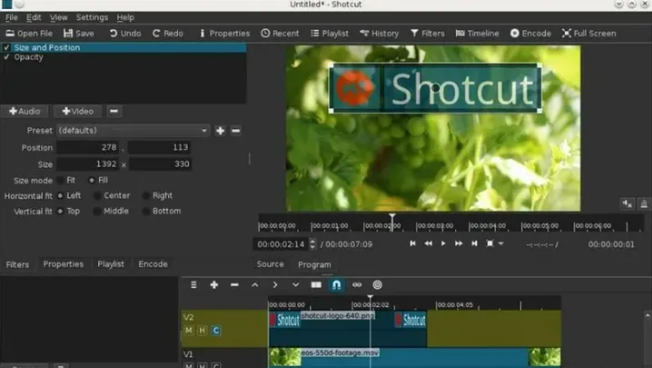Select the Opacity filter row

123,57
